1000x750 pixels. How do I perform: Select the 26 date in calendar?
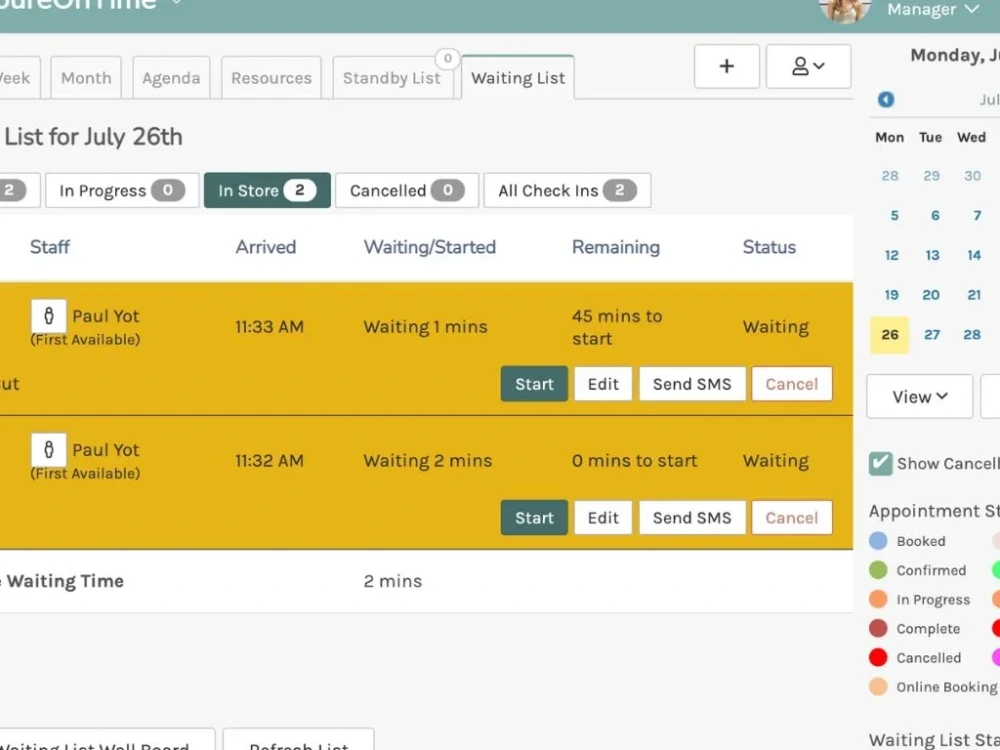[890, 335]
